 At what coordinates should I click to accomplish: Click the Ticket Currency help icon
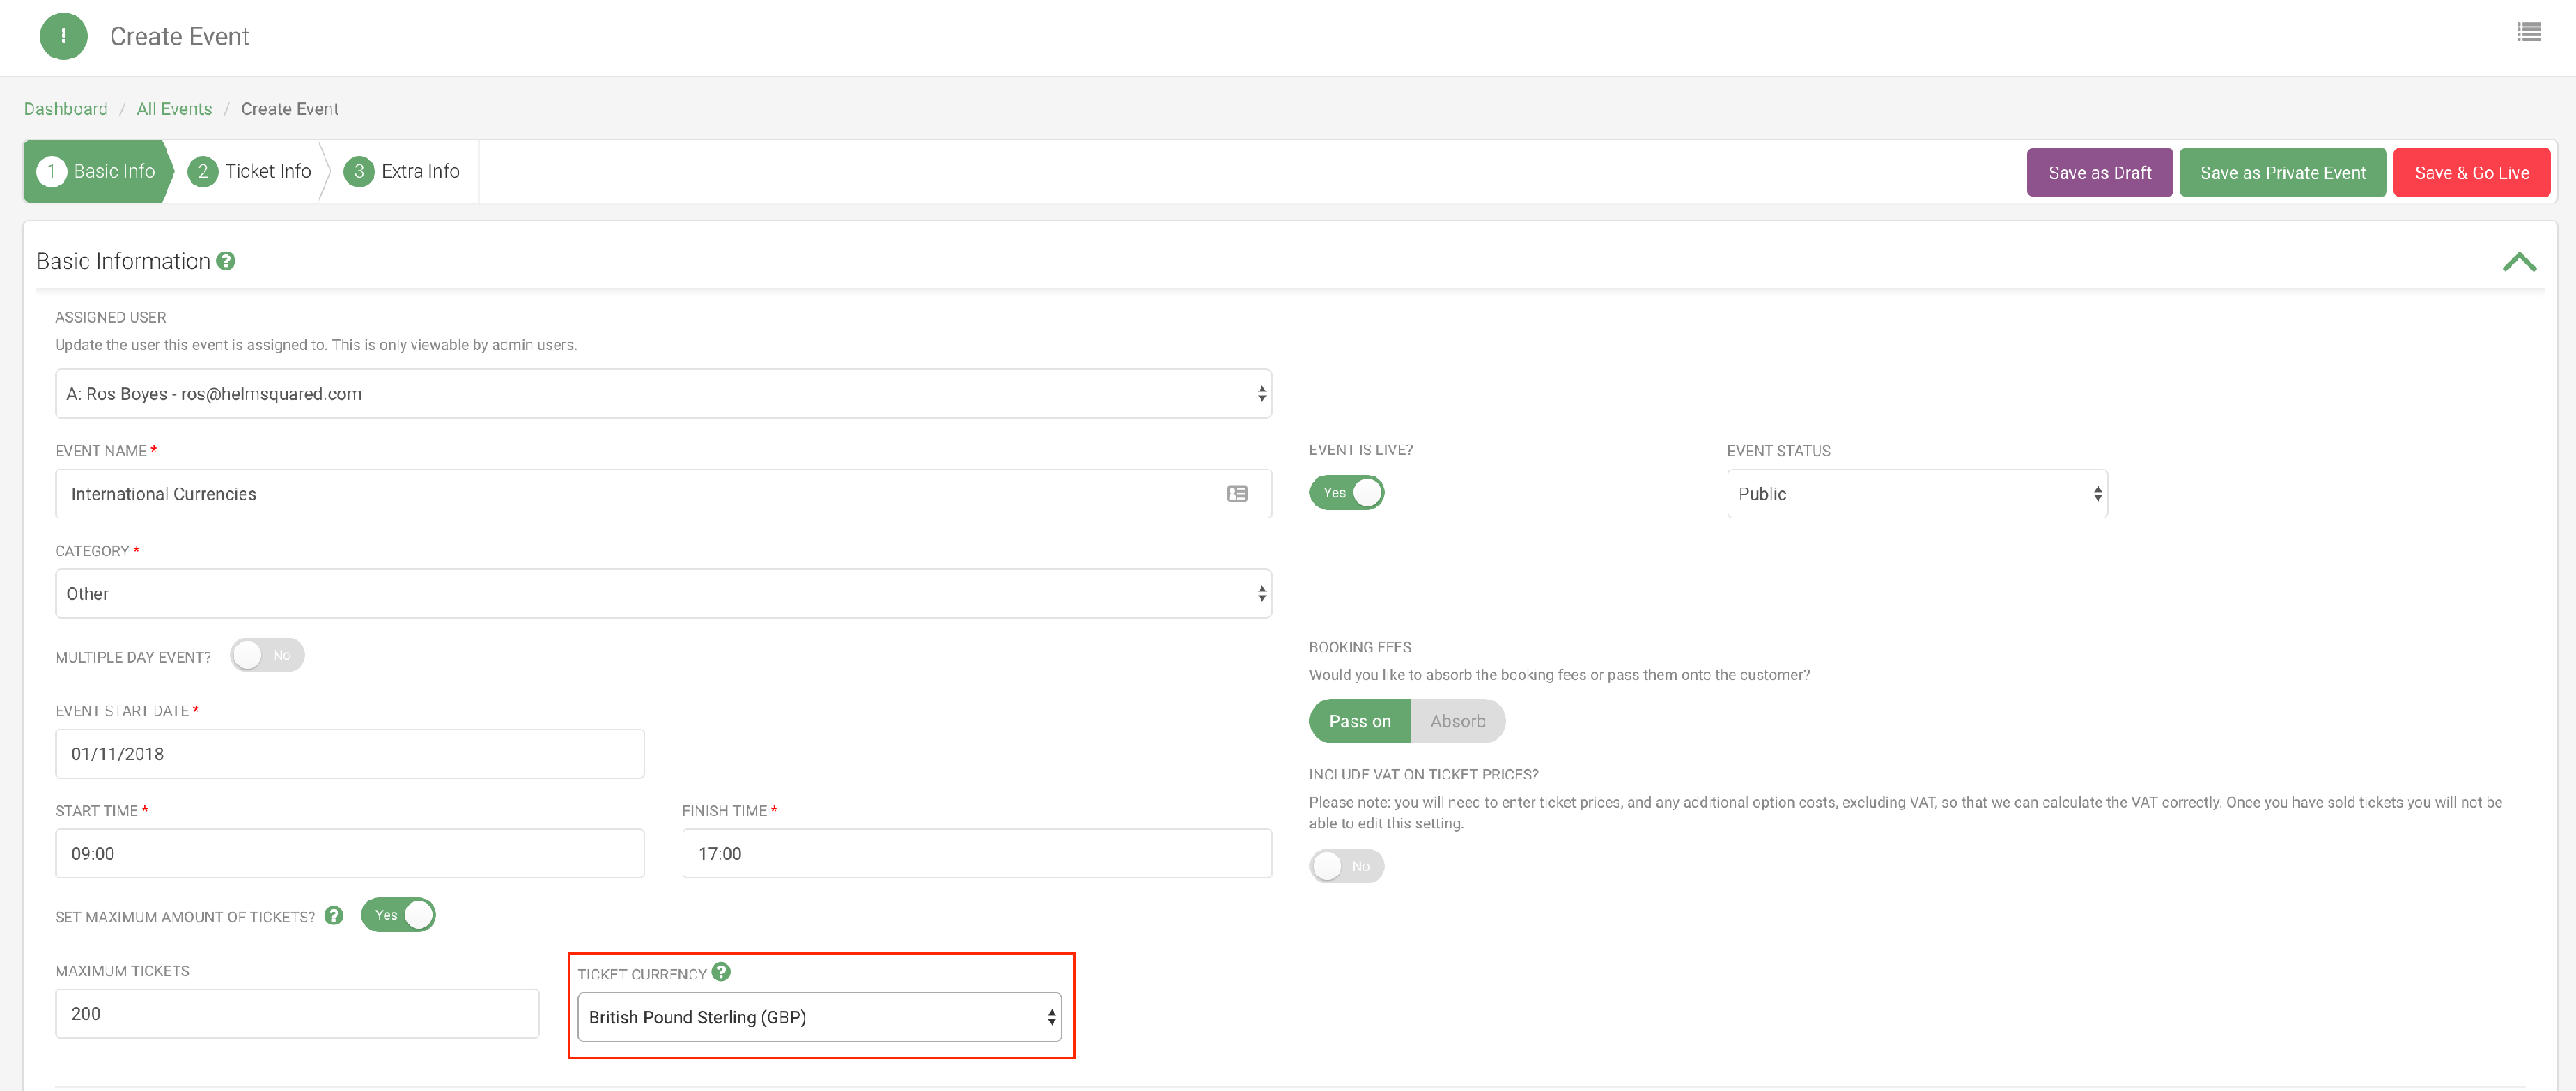pyautogui.click(x=721, y=972)
